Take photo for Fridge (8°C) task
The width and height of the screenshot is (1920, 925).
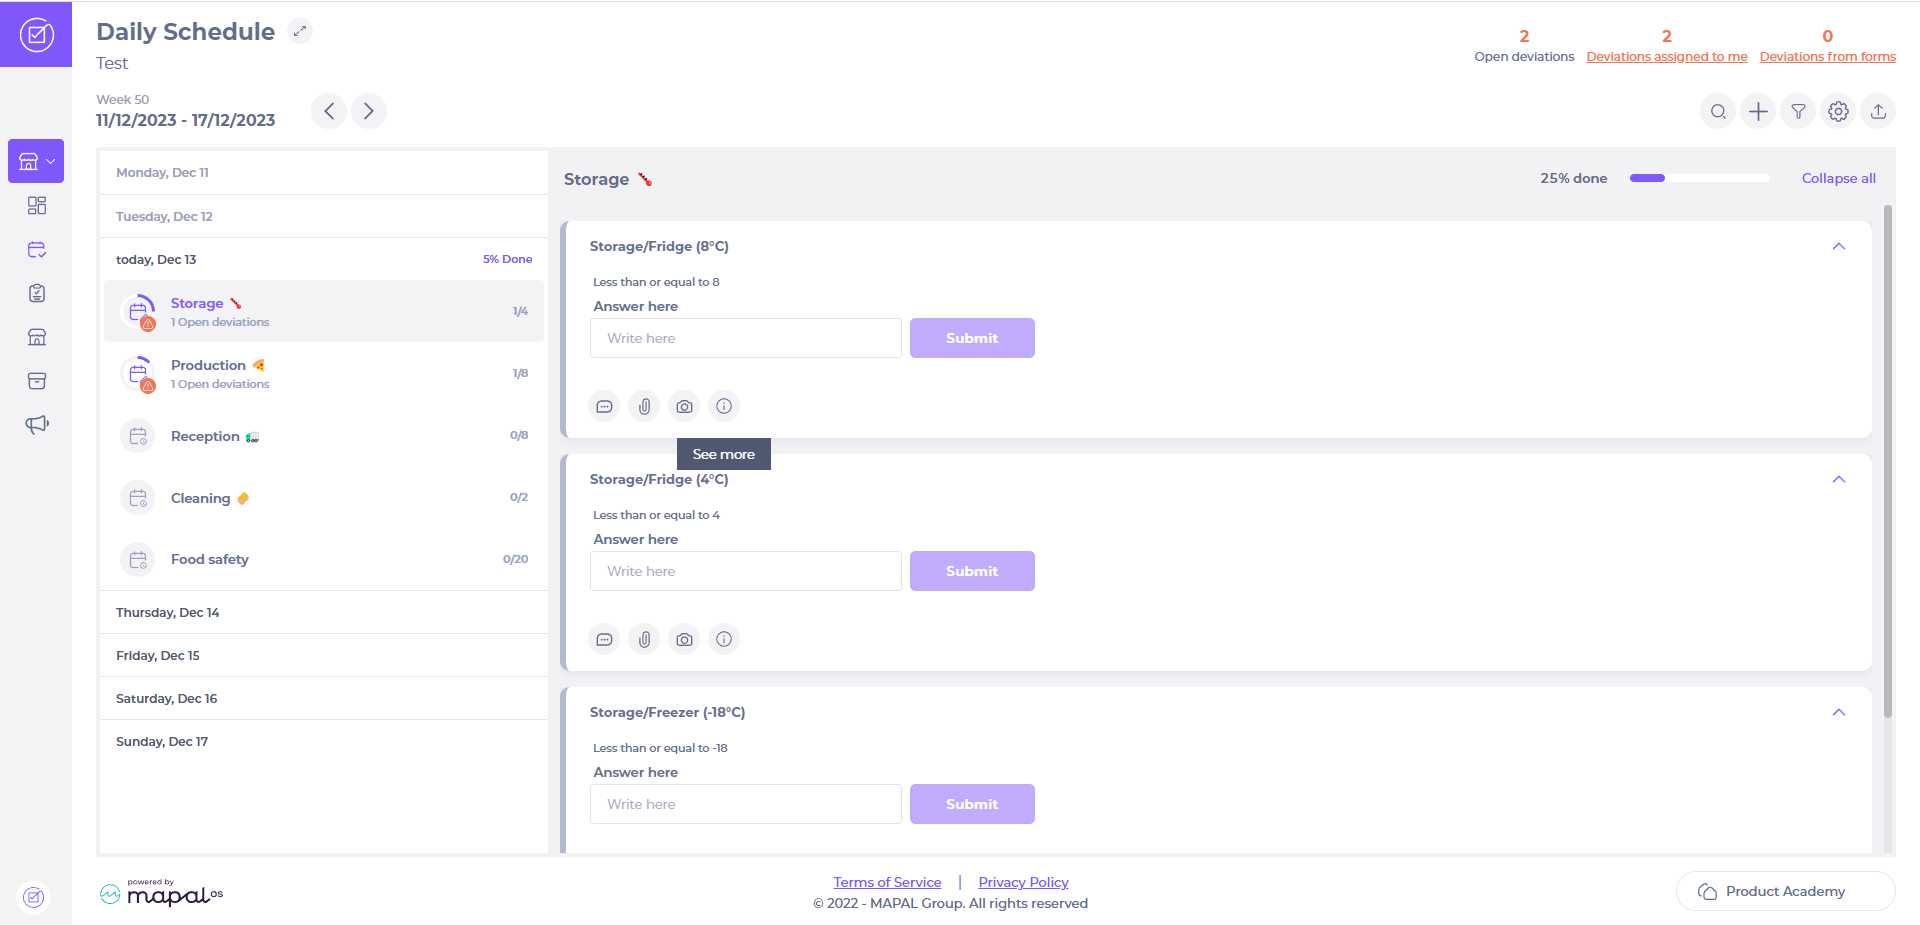point(684,406)
